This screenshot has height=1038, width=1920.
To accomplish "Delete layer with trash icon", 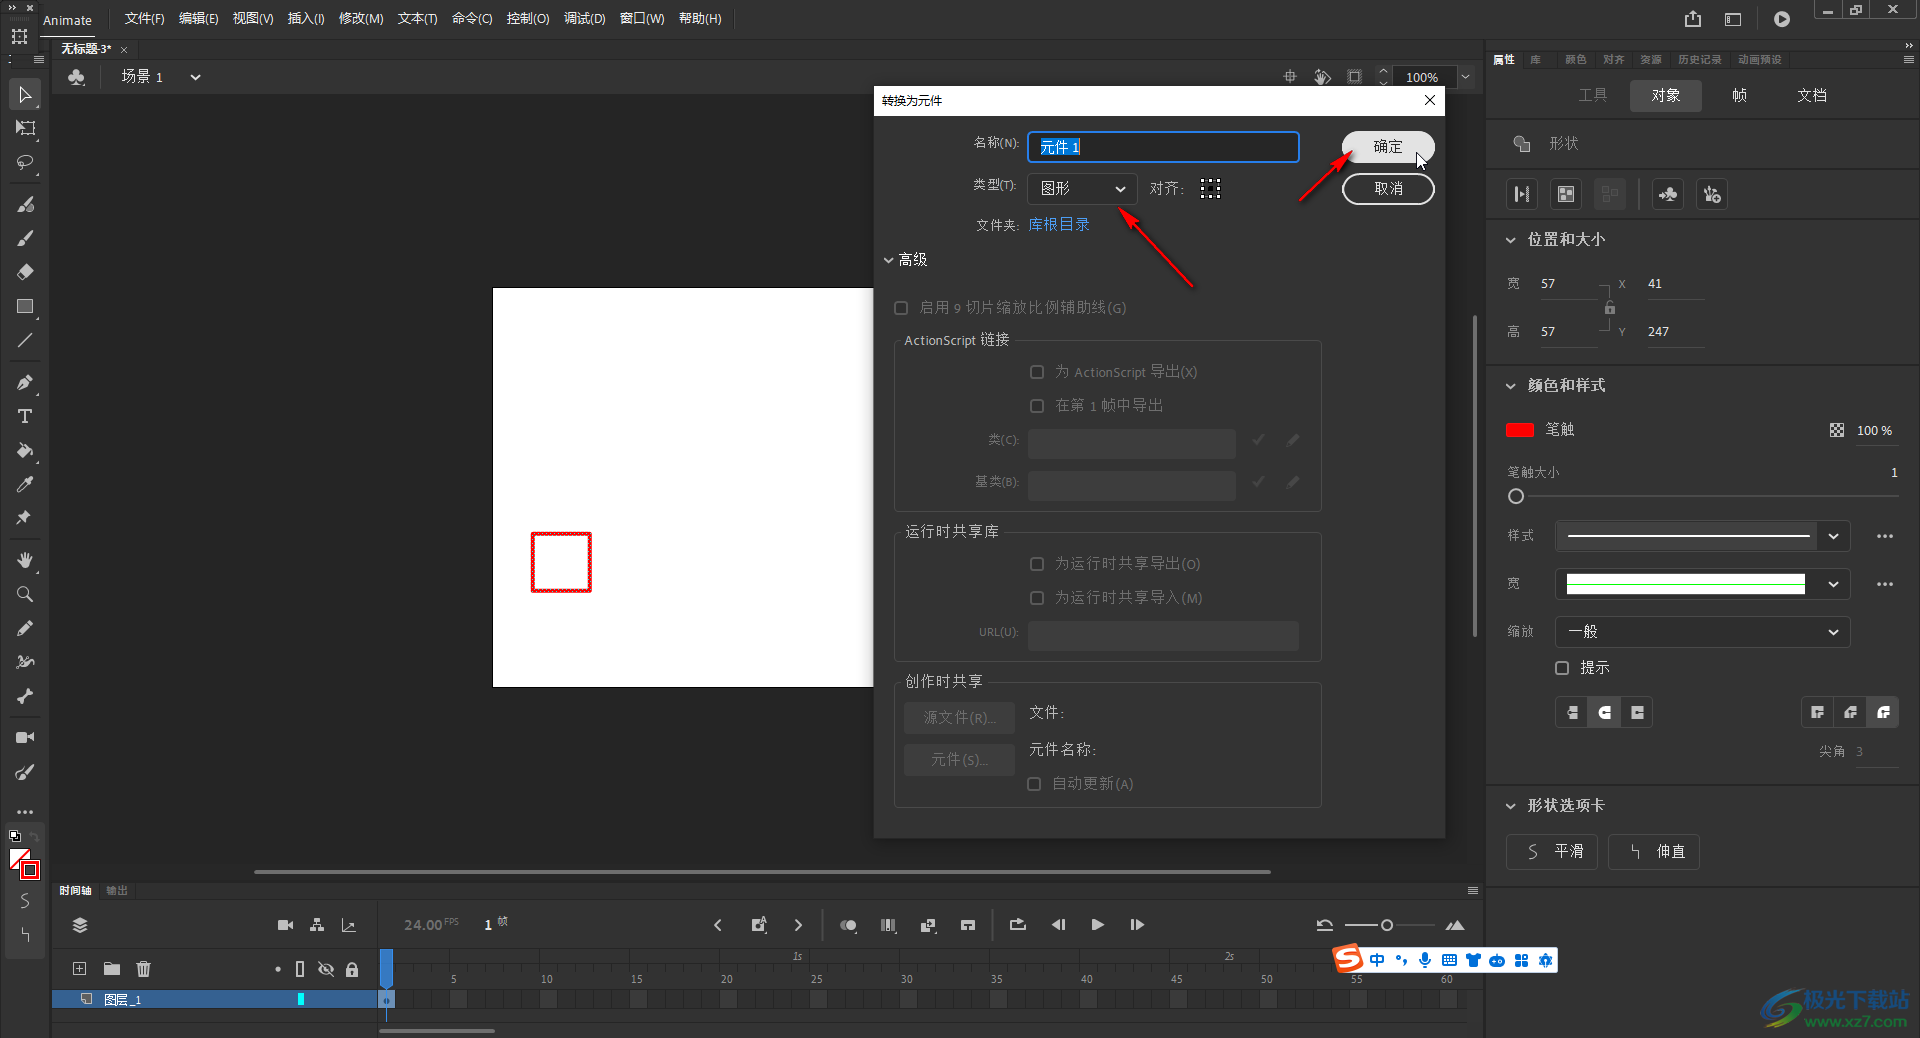I will (144, 969).
